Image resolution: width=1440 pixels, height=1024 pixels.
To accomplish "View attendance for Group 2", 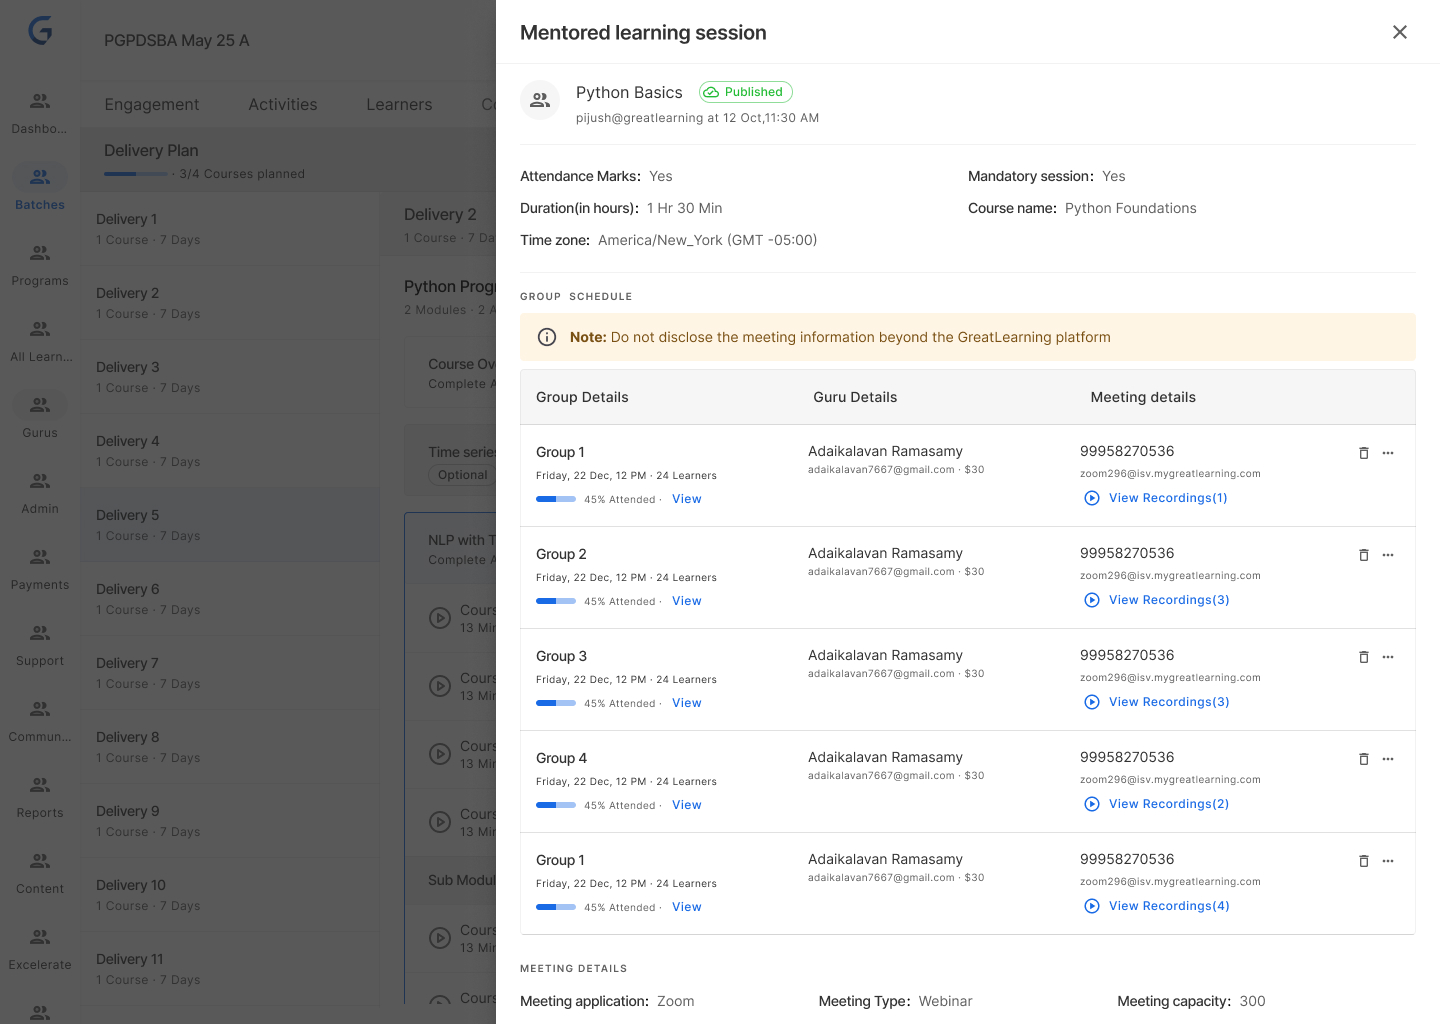I will 687,601.
